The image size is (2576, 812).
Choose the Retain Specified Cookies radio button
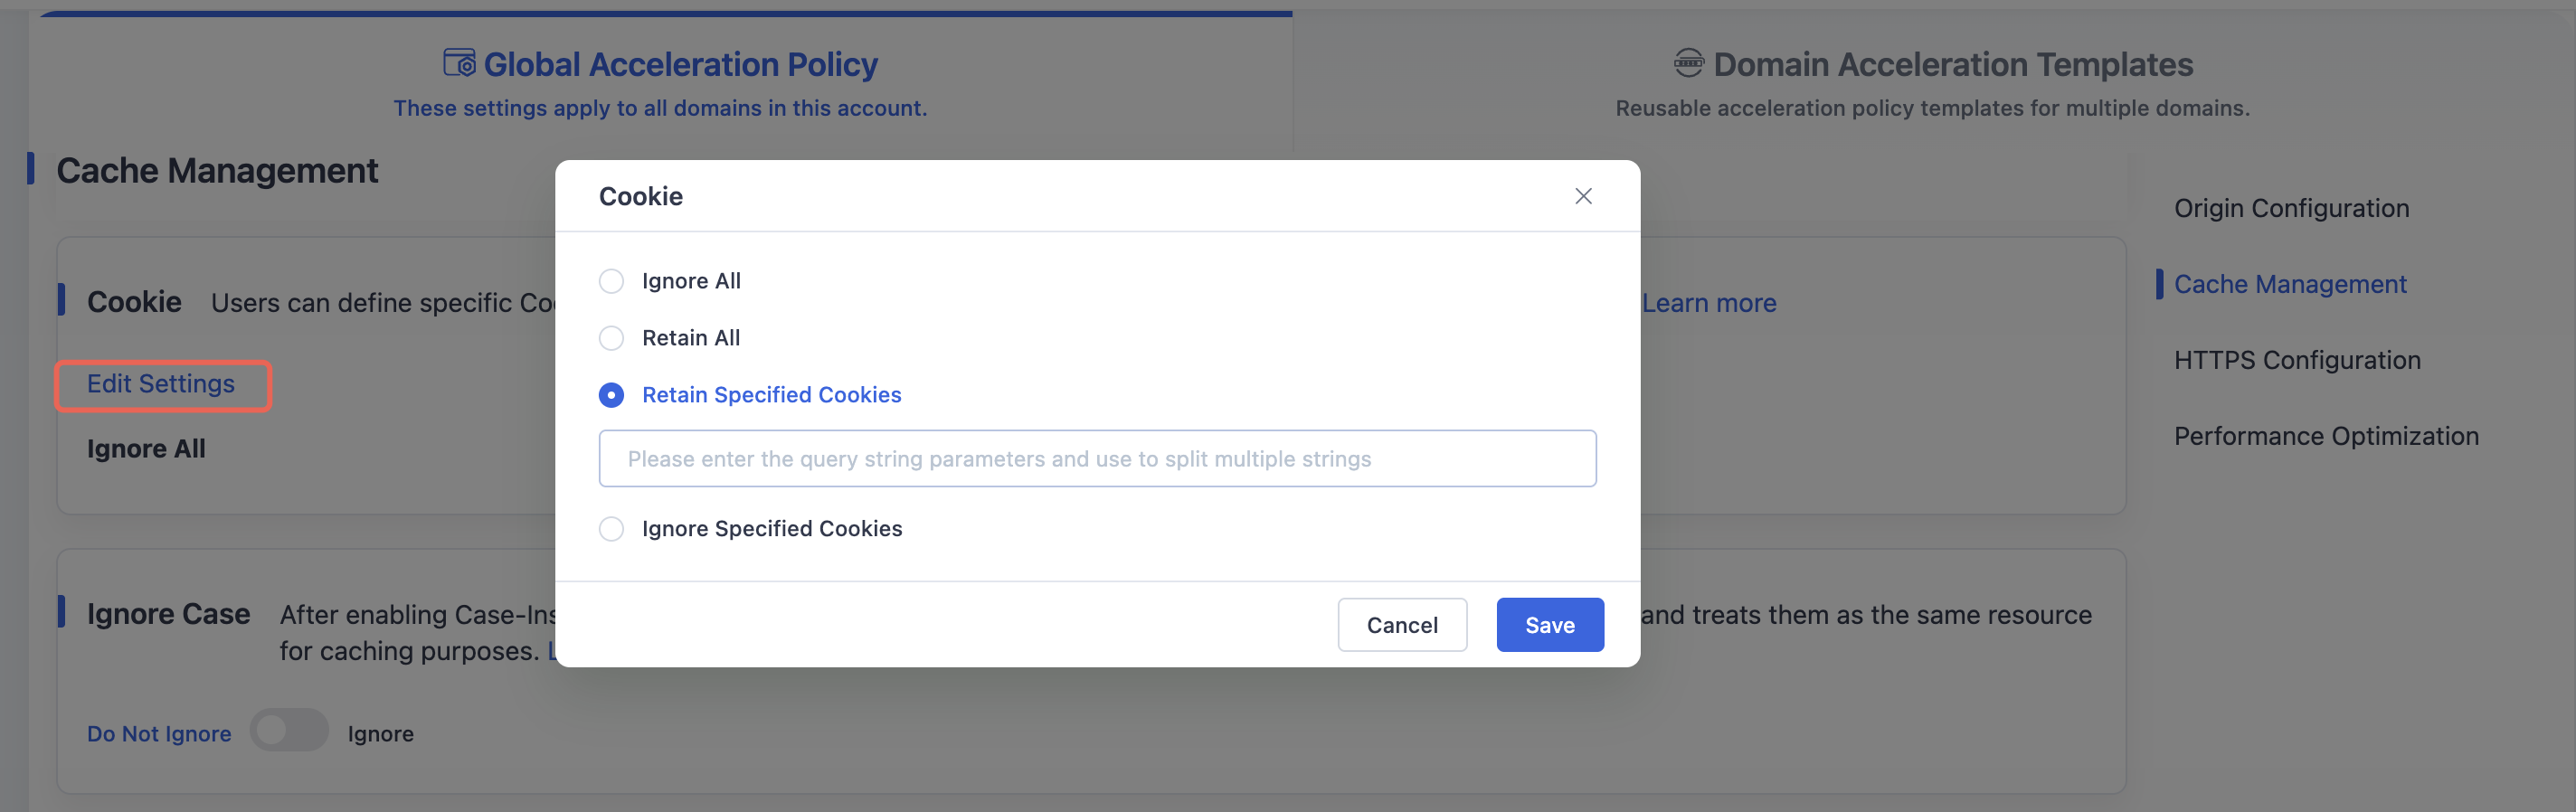tap(611, 395)
